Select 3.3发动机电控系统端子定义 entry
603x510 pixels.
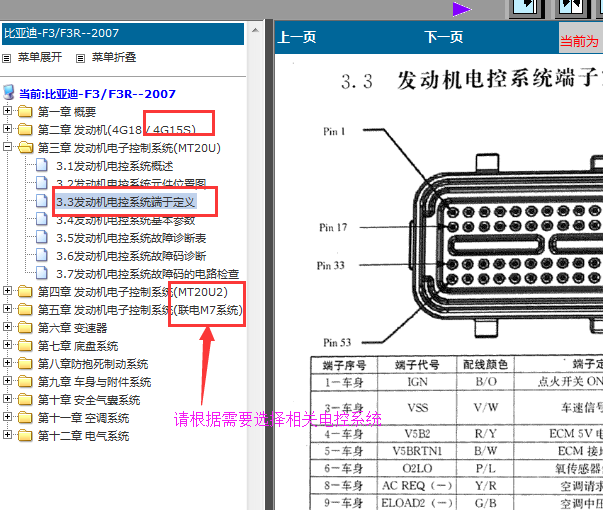pos(126,202)
